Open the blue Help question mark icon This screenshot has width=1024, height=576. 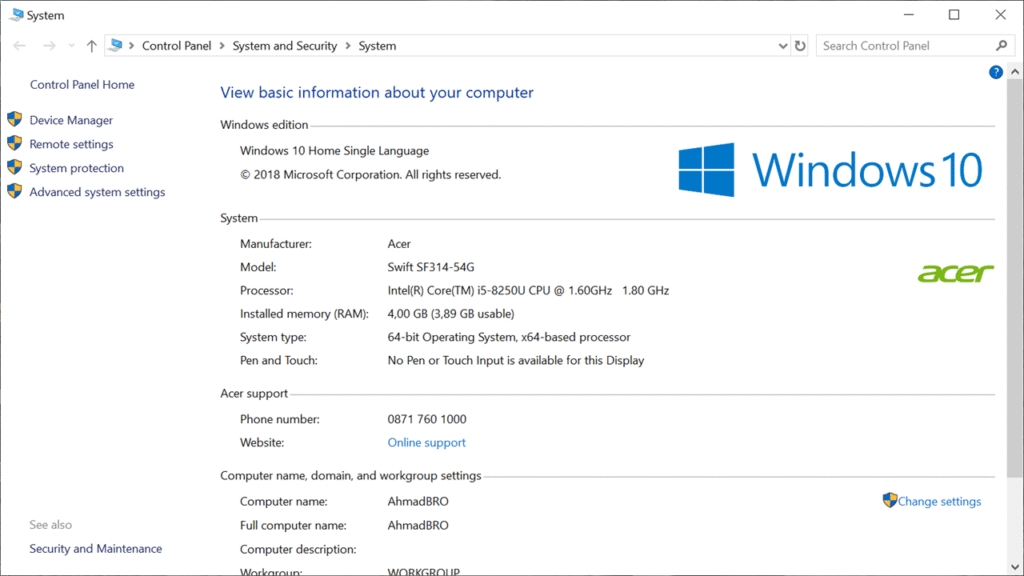click(995, 72)
